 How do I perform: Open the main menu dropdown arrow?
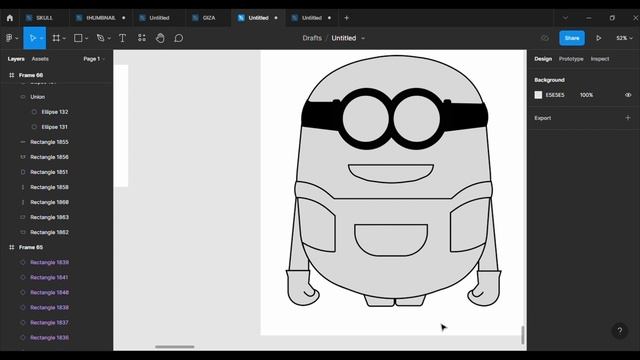[17, 38]
